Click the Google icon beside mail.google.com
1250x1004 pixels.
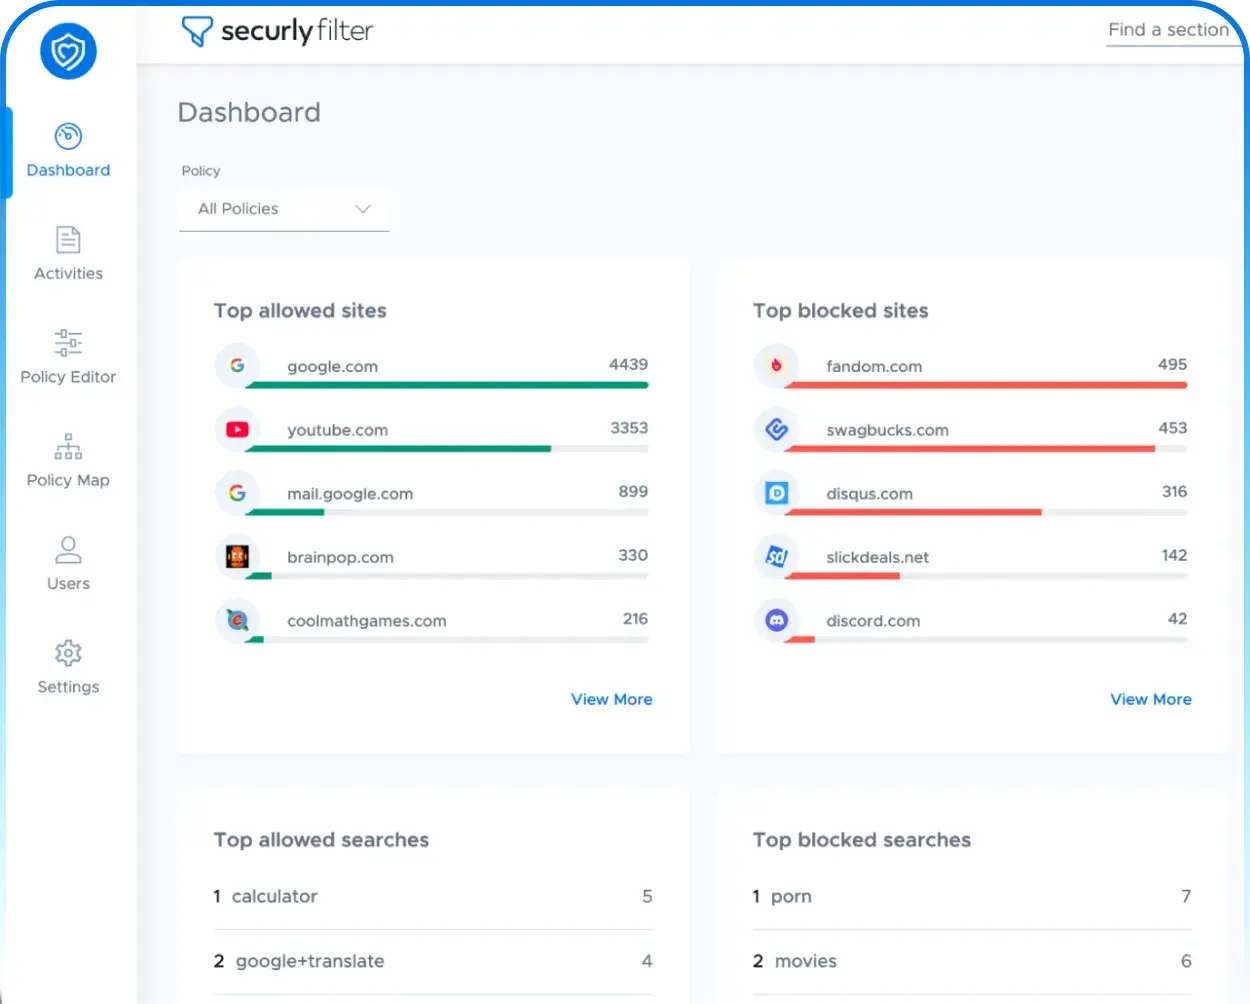point(237,493)
